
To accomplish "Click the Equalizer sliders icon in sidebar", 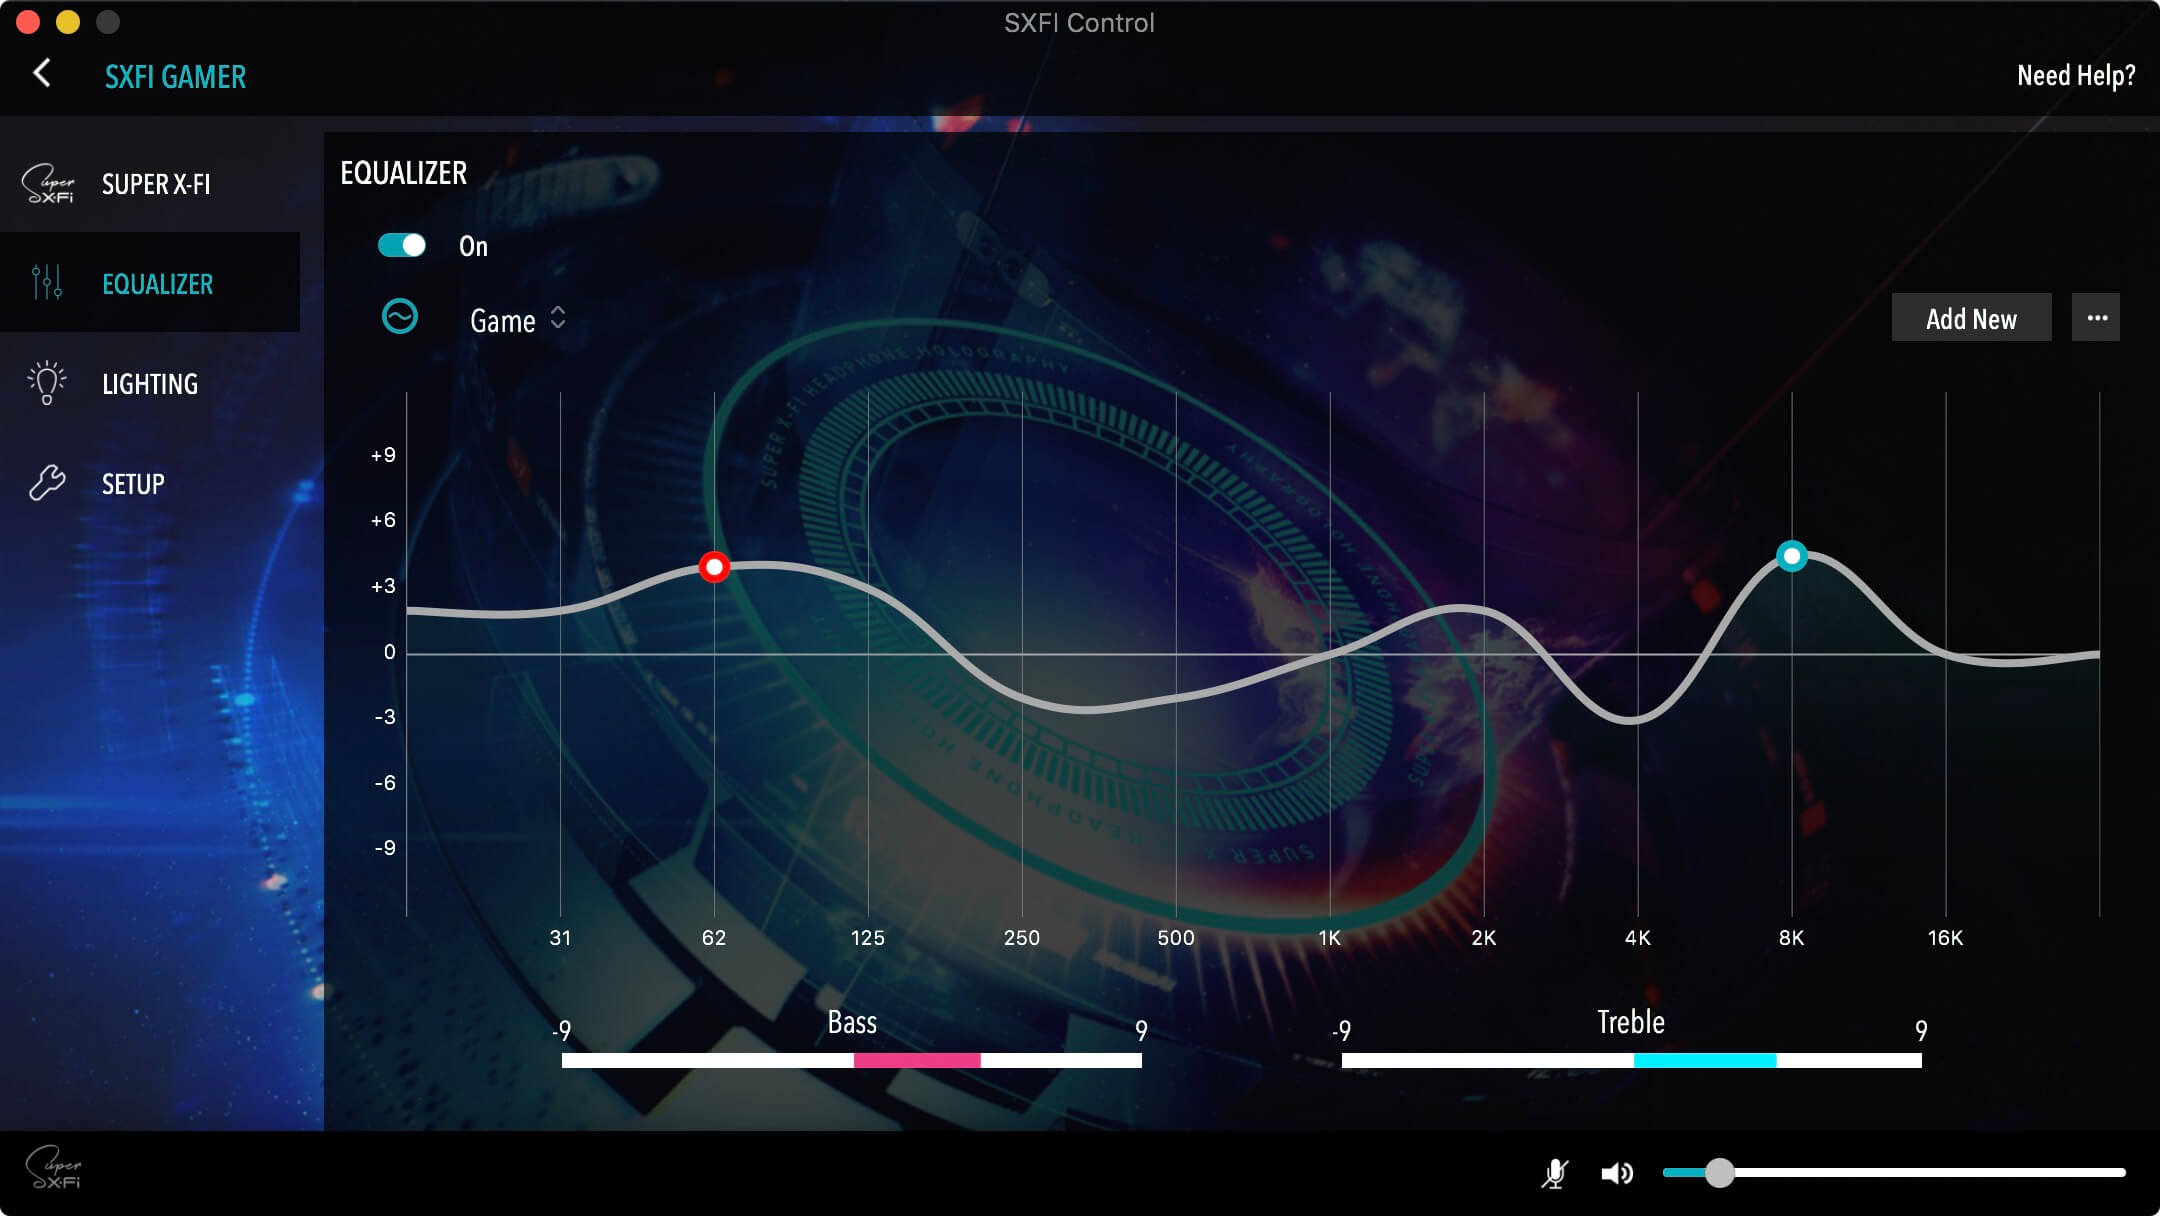I will [x=47, y=283].
